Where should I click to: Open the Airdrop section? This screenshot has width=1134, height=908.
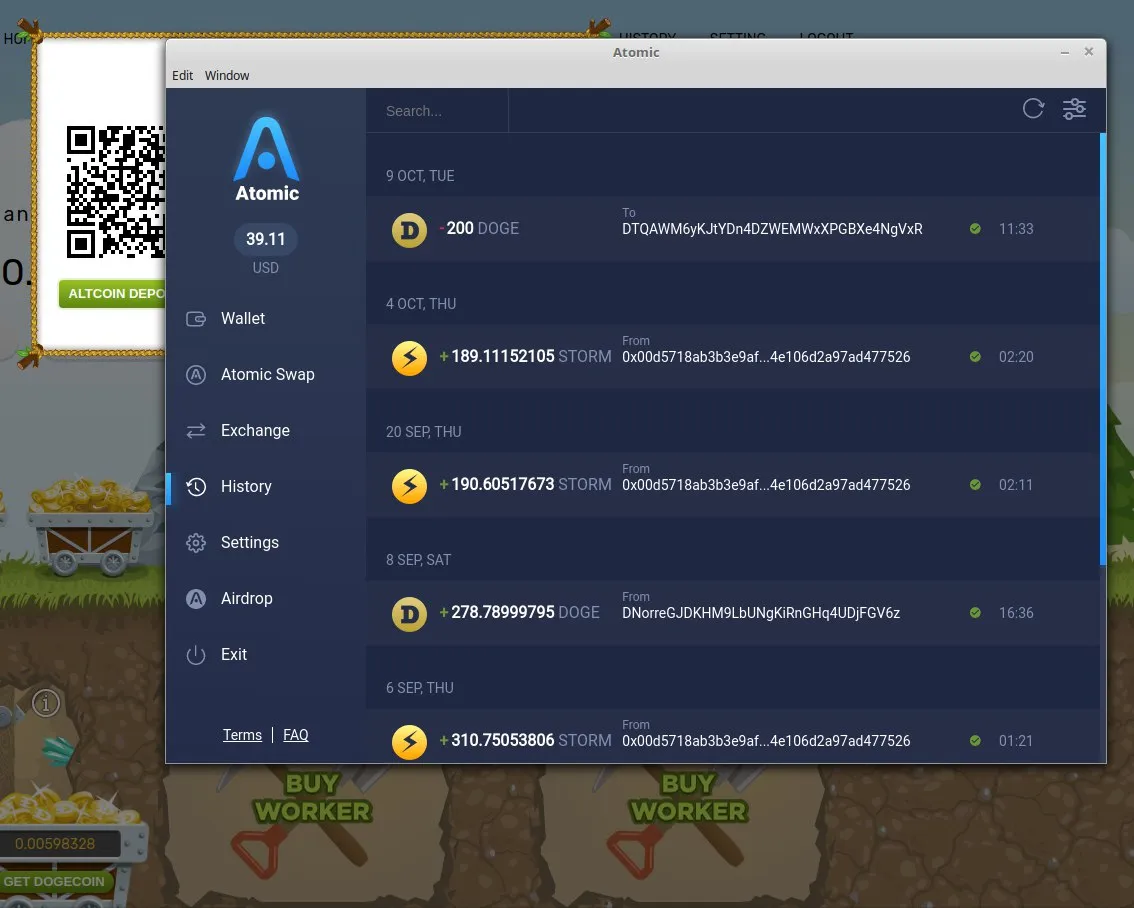[247, 599]
